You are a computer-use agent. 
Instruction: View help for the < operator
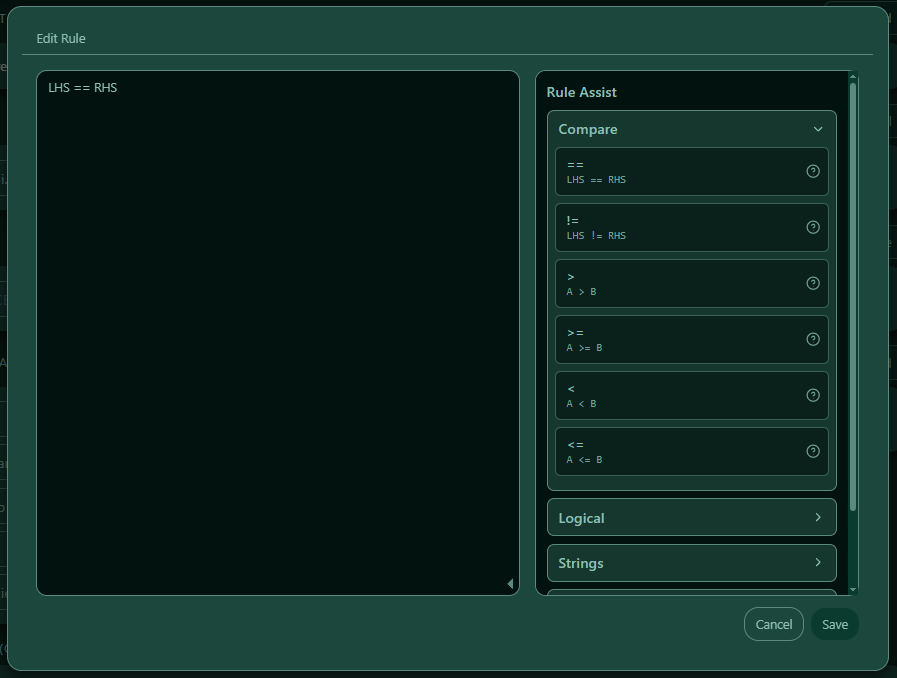click(812, 395)
